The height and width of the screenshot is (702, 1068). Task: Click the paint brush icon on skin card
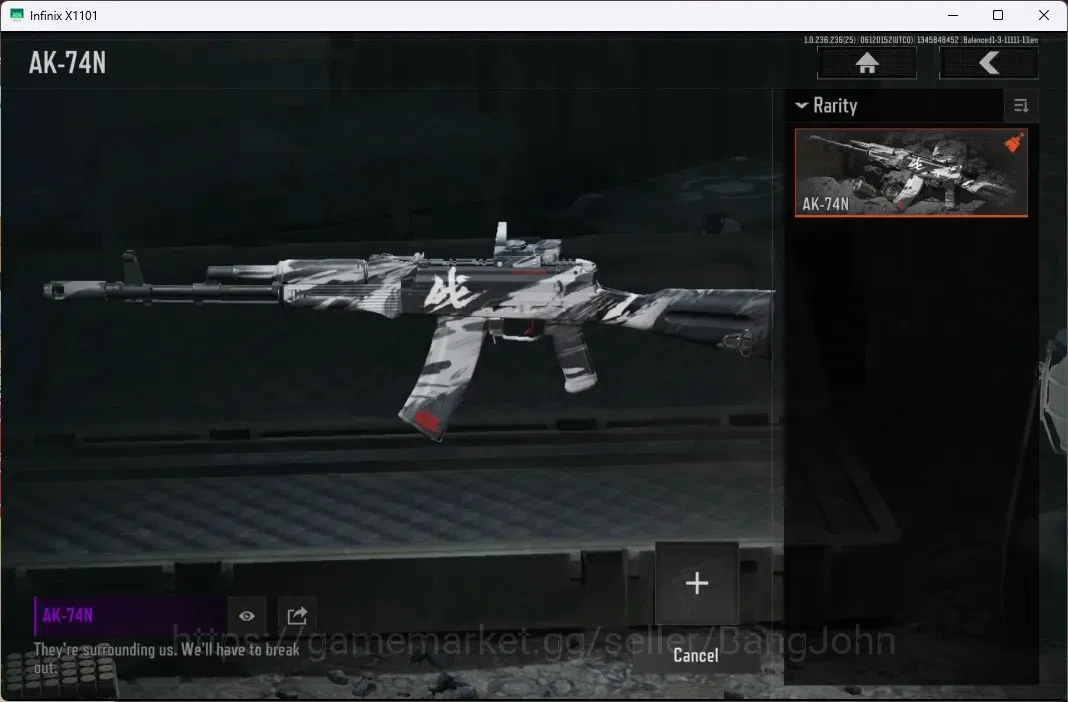(x=1014, y=143)
